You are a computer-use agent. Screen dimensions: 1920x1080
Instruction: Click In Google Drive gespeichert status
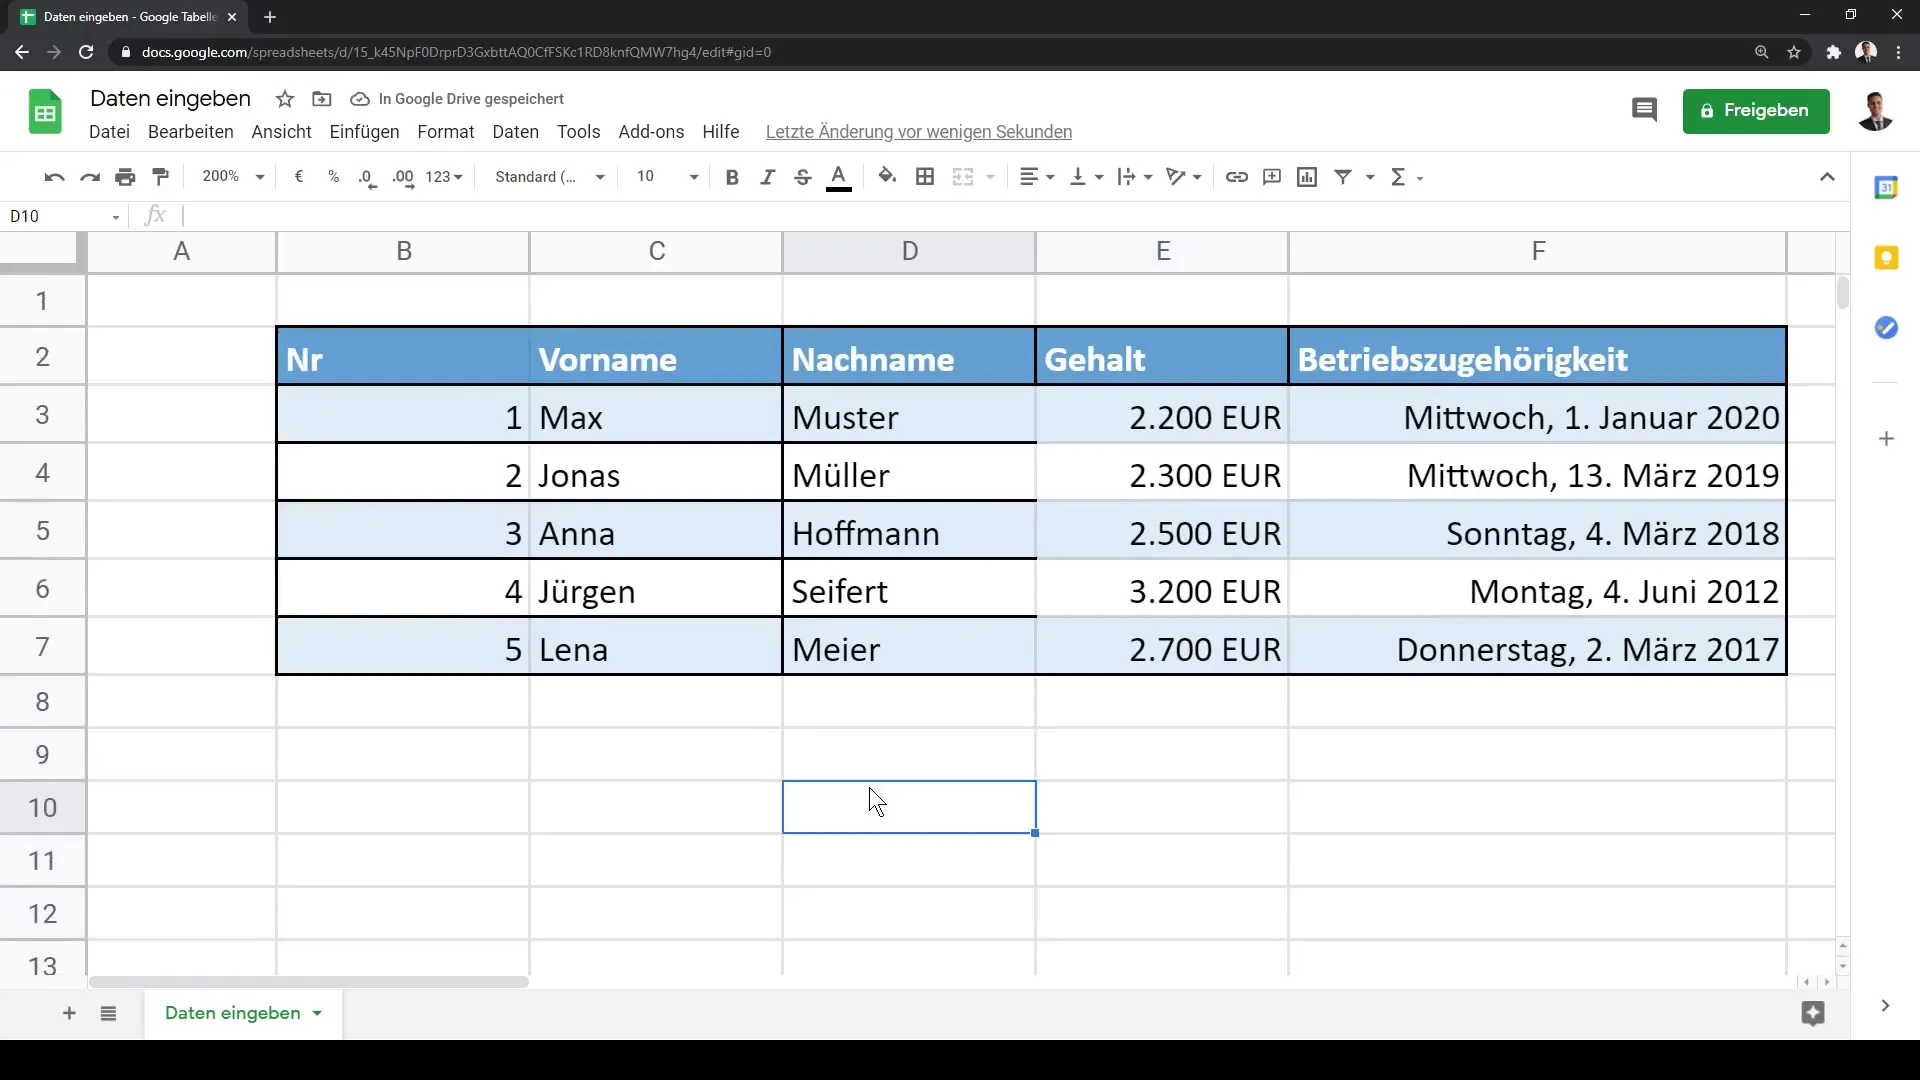tap(457, 99)
